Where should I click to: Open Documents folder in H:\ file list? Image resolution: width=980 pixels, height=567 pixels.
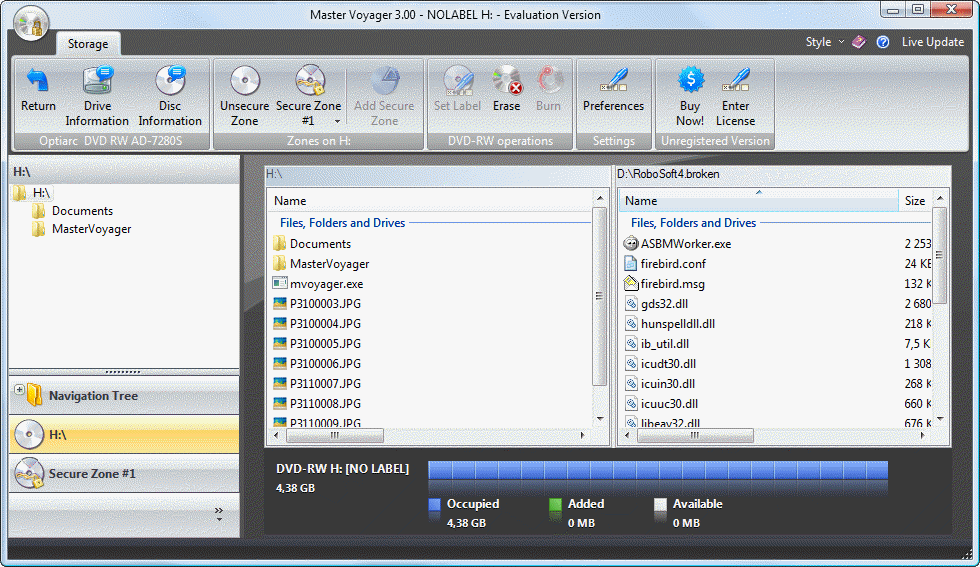tap(312, 244)
